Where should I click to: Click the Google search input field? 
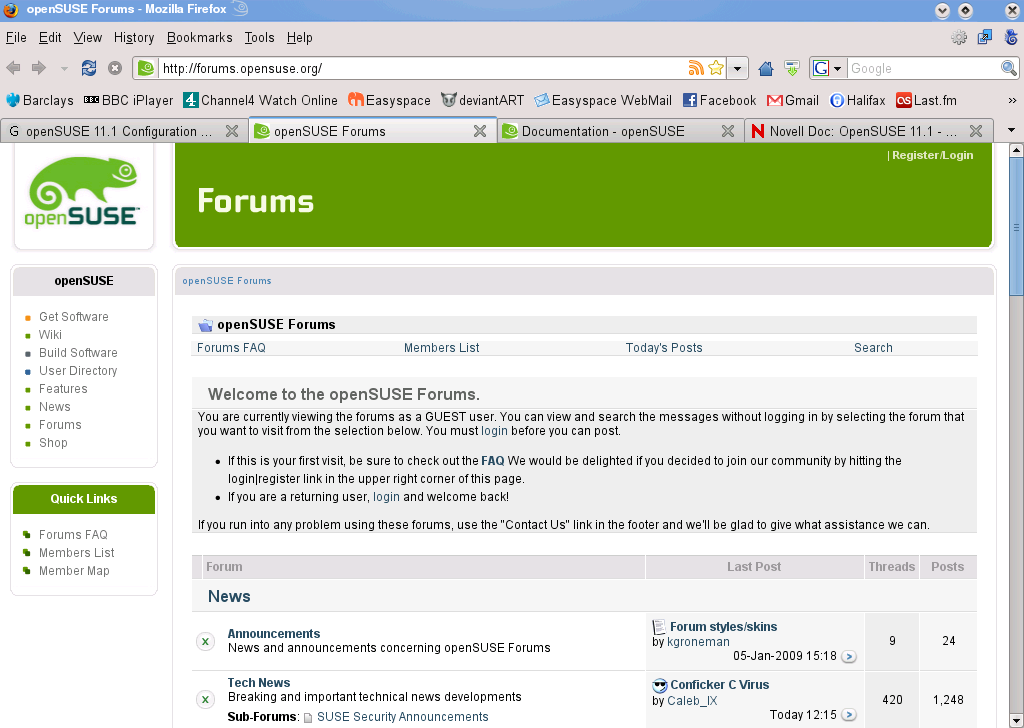tap(923, 68)
